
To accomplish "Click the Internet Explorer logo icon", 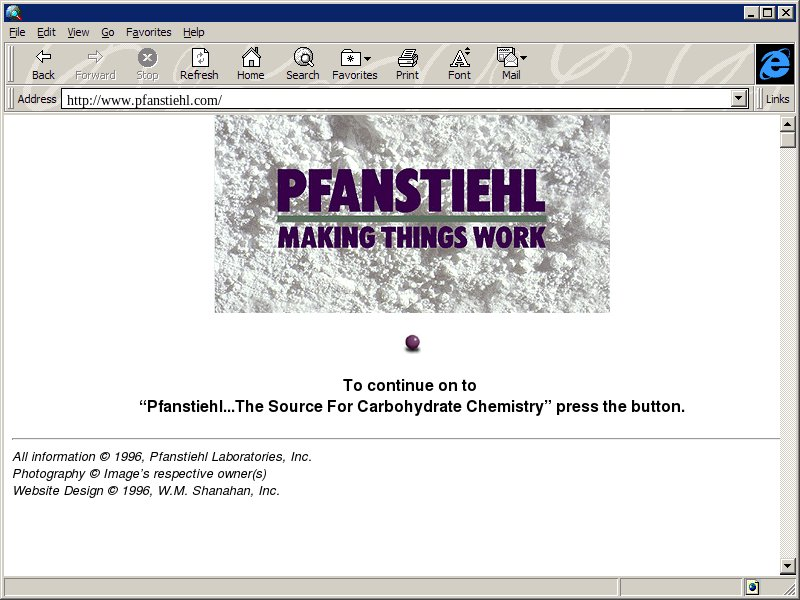I will 774,64.
